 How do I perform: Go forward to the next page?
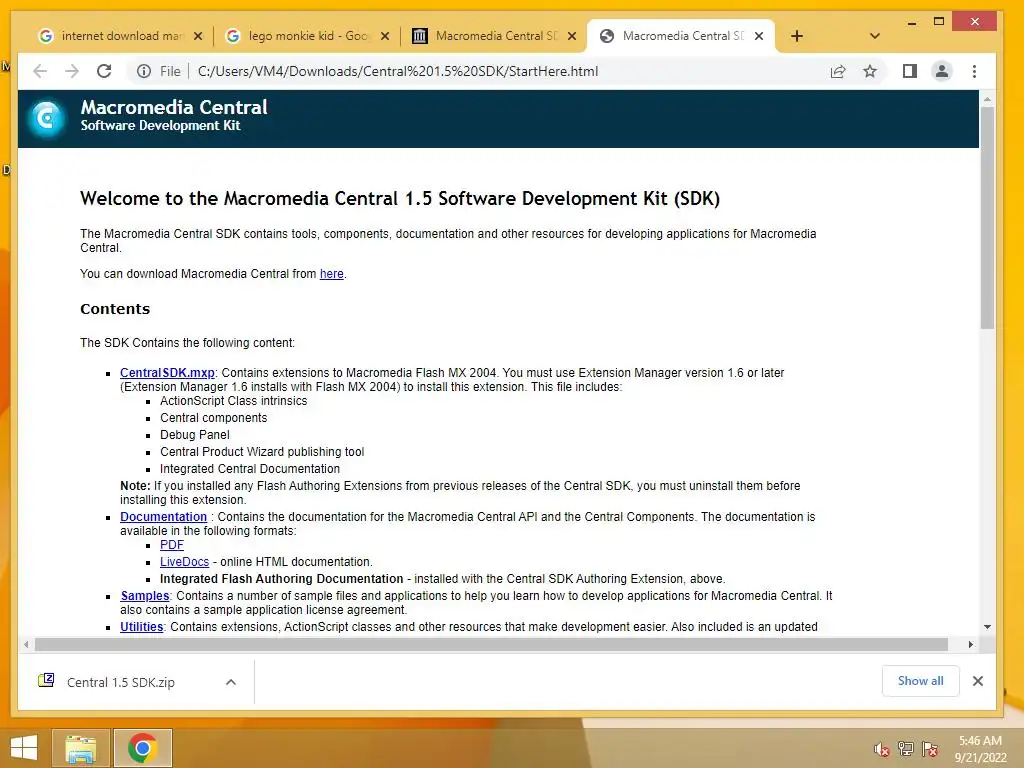point(72,71)
